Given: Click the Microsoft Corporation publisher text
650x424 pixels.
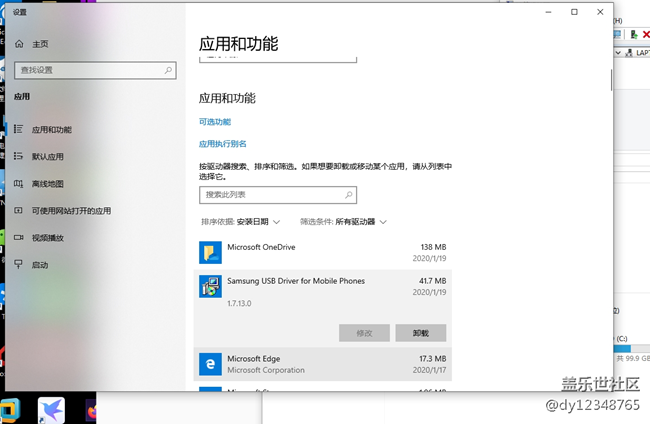Looking at the screenshot, I should point(266,370).
